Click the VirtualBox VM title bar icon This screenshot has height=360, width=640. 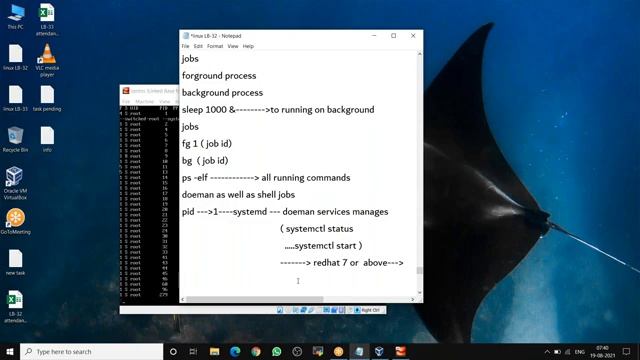click(126, 91)
